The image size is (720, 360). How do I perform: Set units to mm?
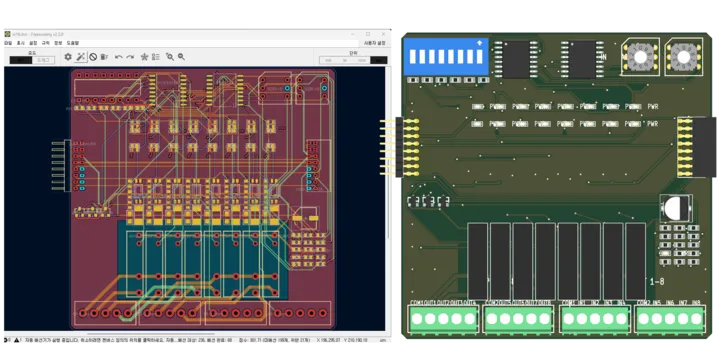click(362, 60)
